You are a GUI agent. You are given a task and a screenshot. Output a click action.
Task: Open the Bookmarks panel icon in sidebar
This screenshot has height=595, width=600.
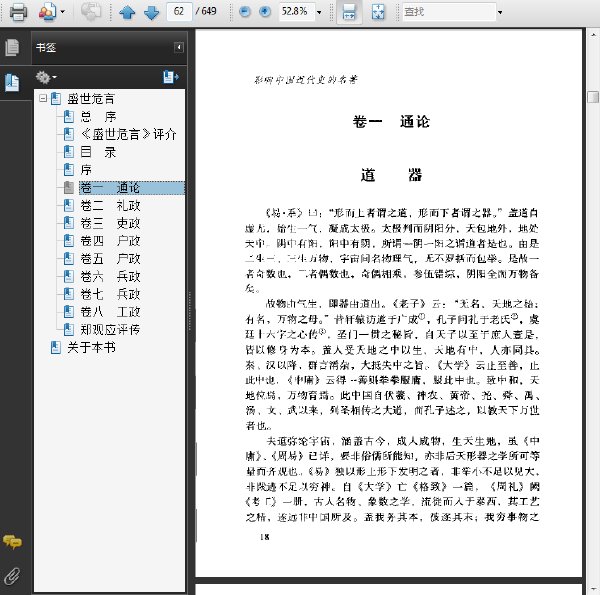(12, 82)
